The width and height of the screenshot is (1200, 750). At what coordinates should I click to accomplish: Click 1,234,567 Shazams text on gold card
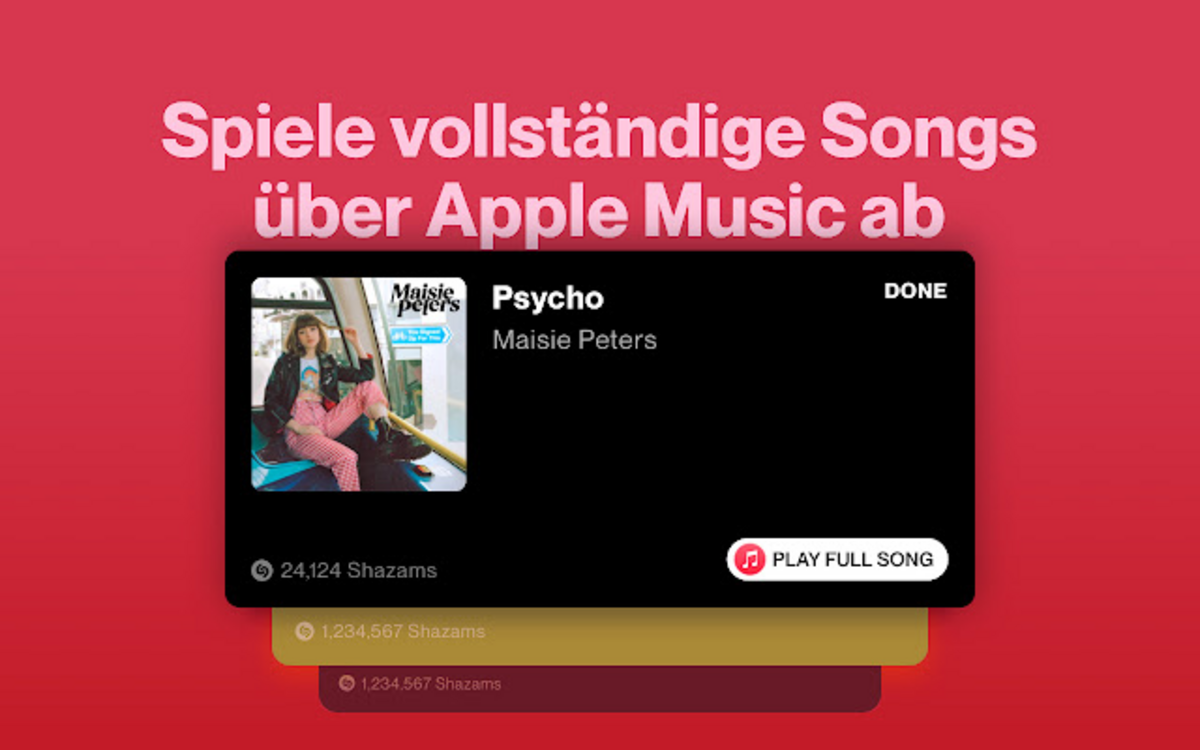403,631
